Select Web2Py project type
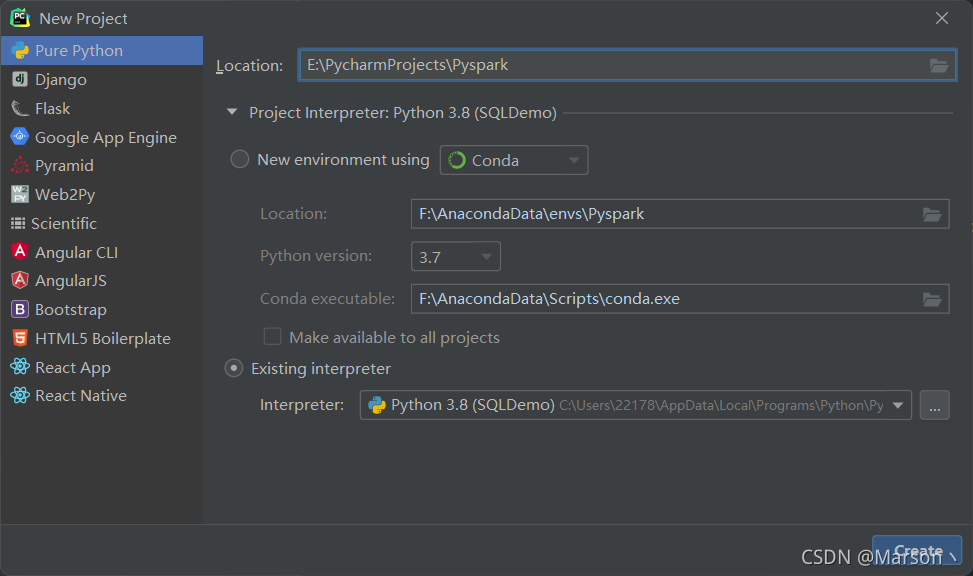 (102, 194)
